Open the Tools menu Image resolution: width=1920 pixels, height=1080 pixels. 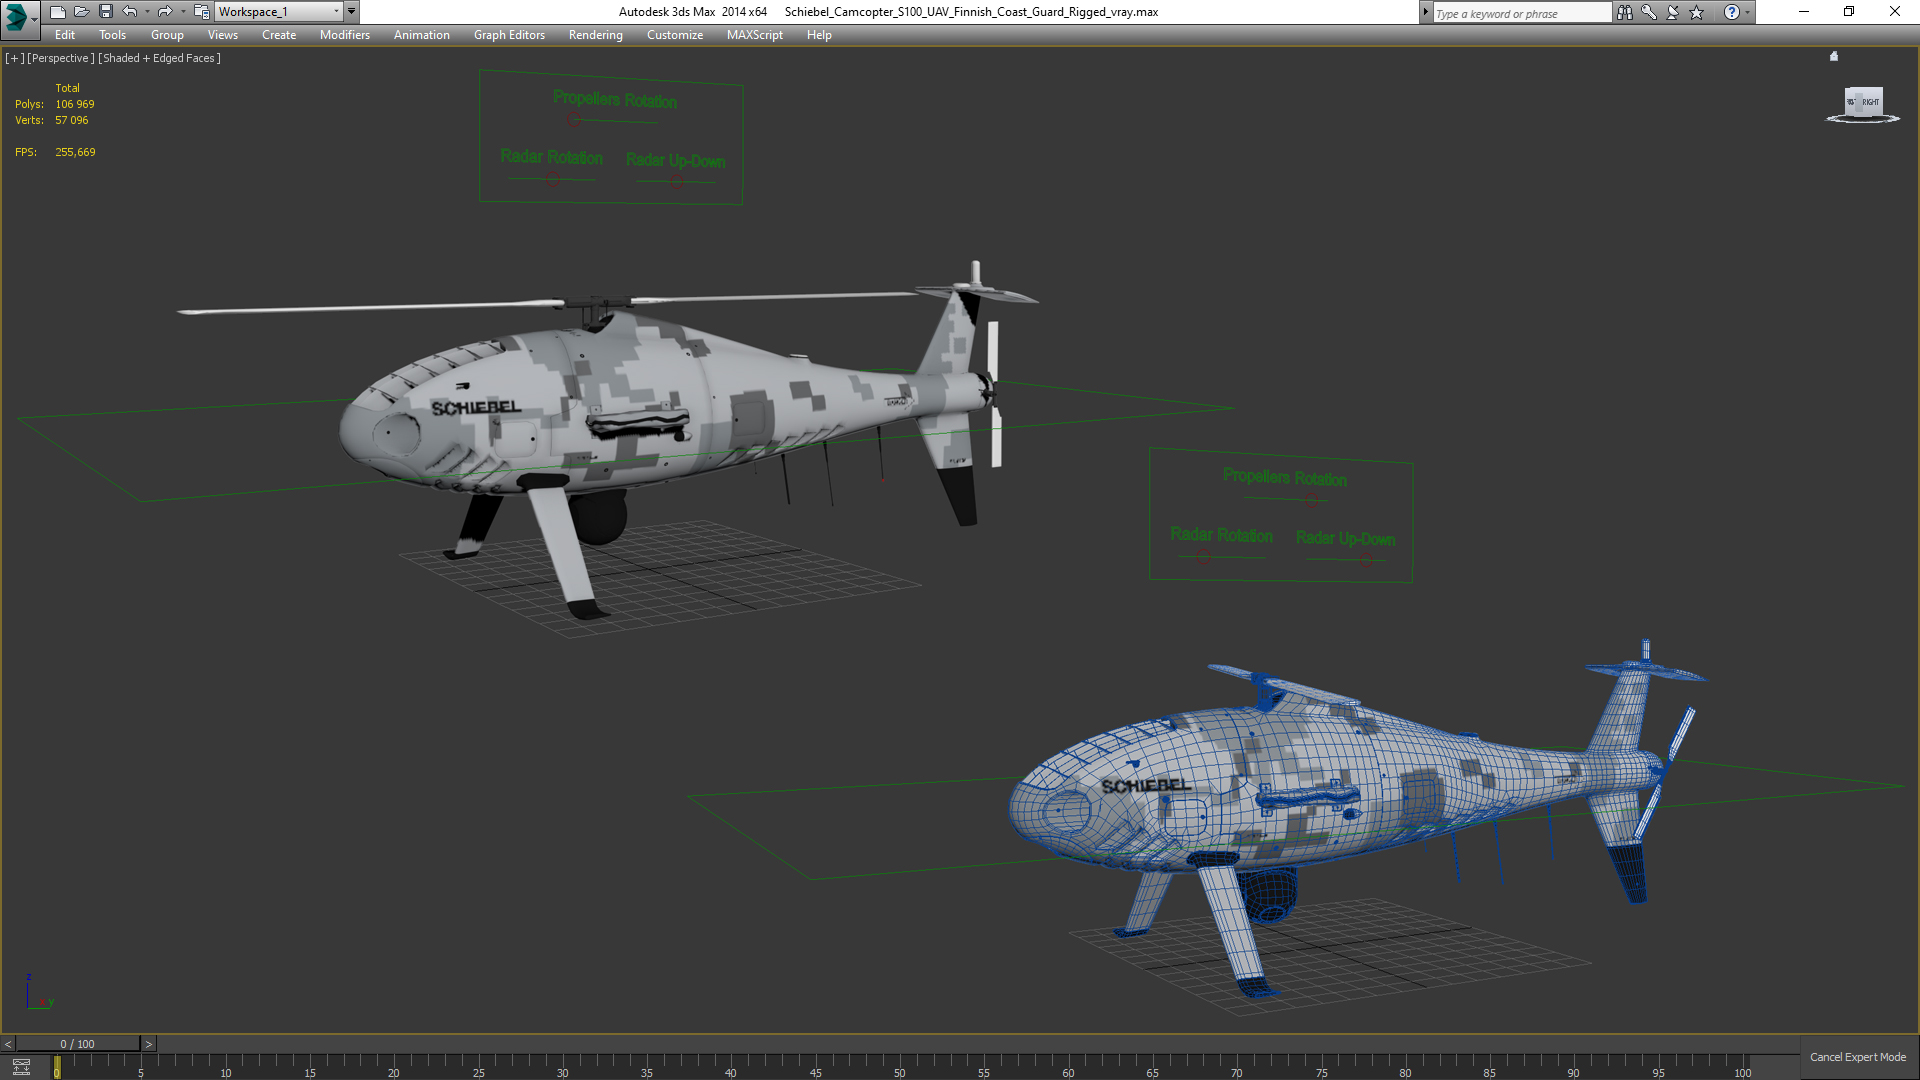pyautogui.click(x=112, y=35)
